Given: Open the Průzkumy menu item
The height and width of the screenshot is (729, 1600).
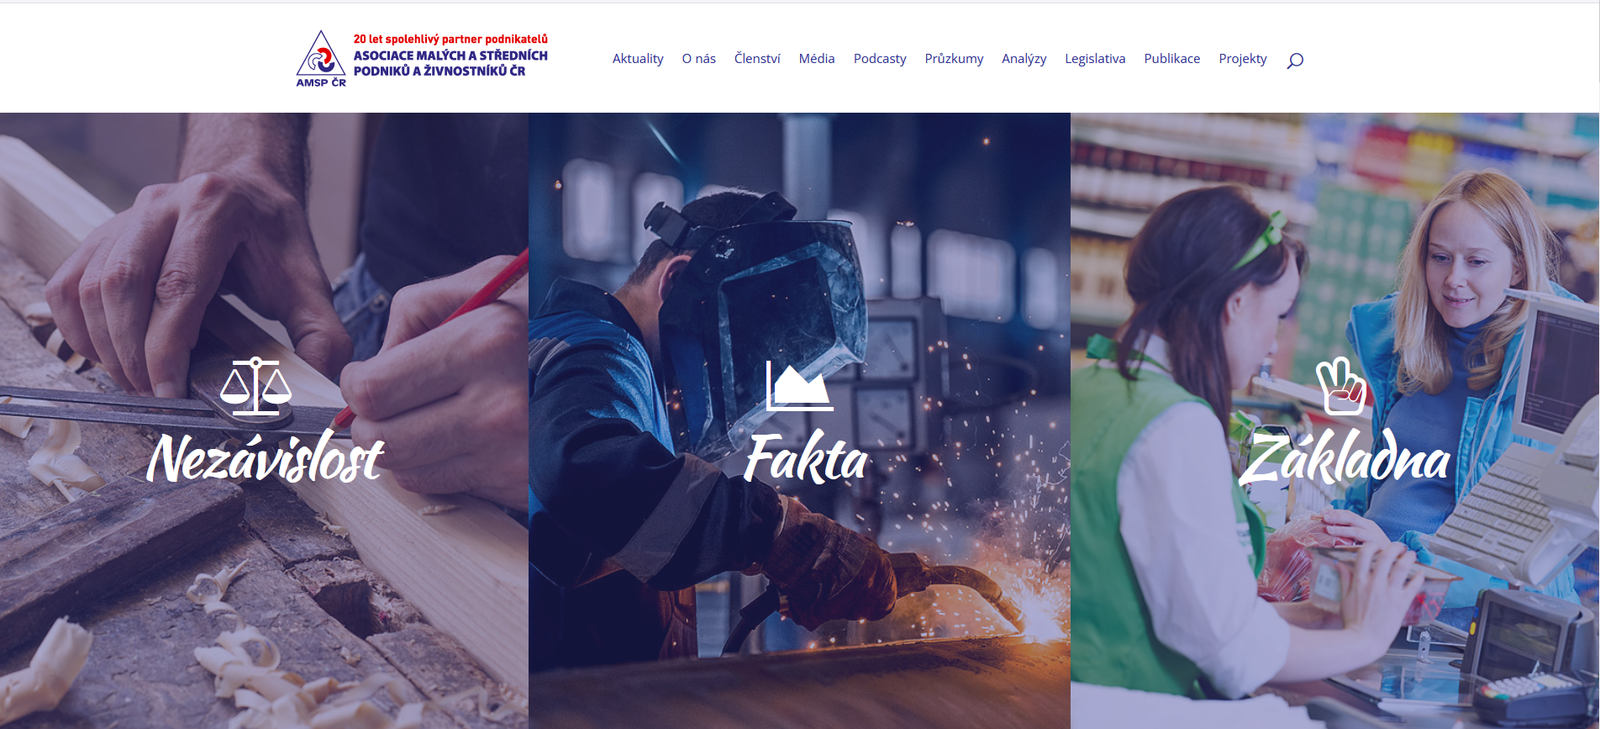Looking at the screenshot, I should point(954,59).
